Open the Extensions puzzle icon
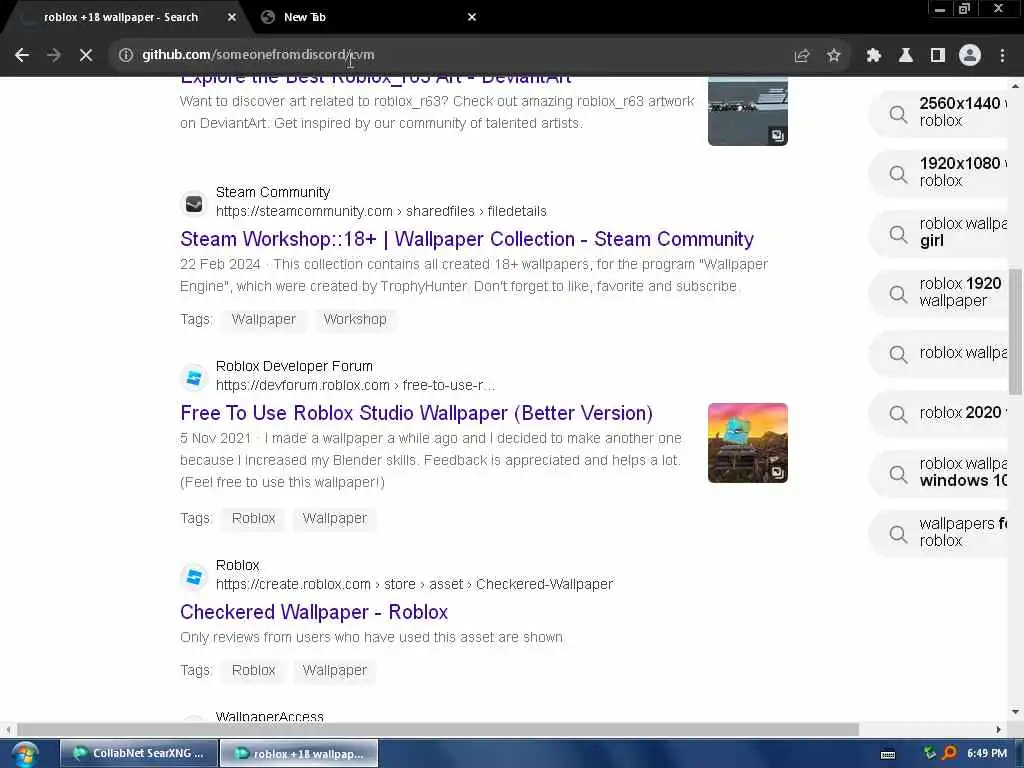The image size is (1024, 768). pyautogui.click(x=874, y=56)
